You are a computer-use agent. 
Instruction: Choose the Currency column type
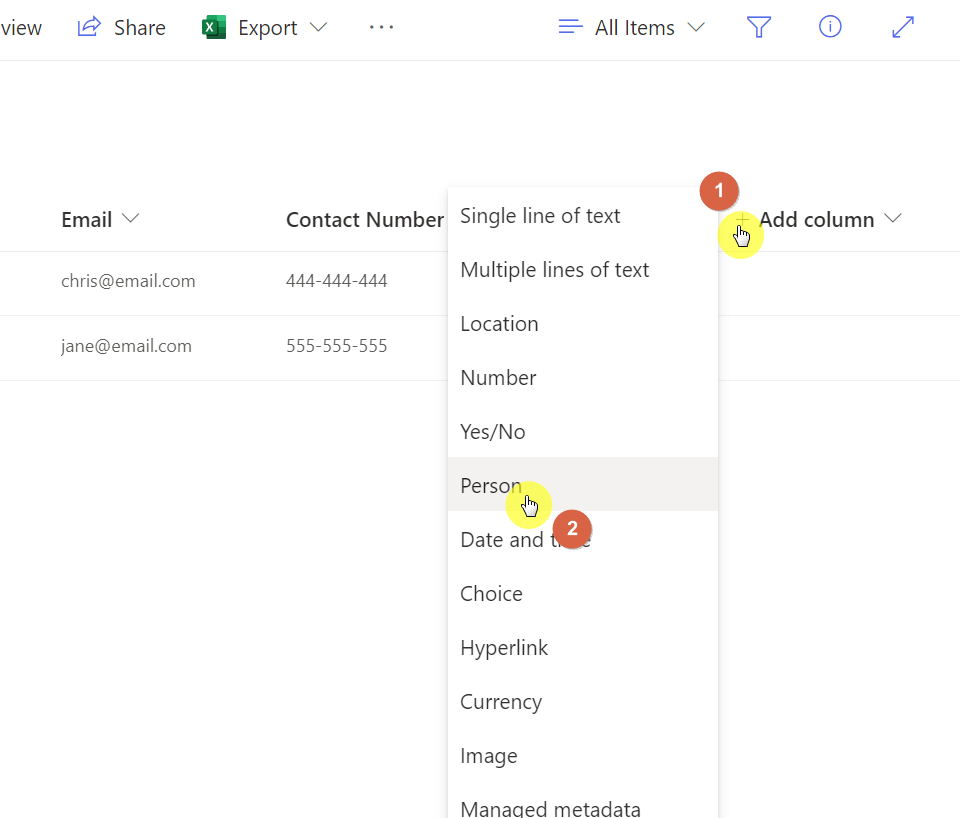point(583,701)
